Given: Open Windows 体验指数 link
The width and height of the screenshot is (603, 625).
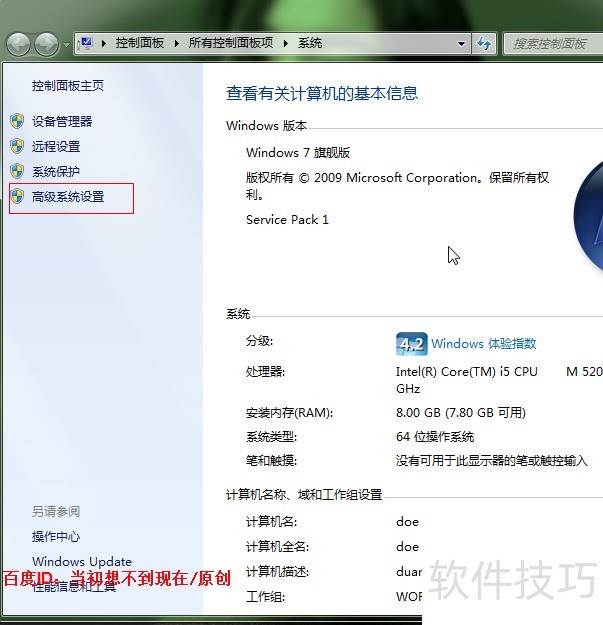Looking at the screenshot, I should pos(483,344).
